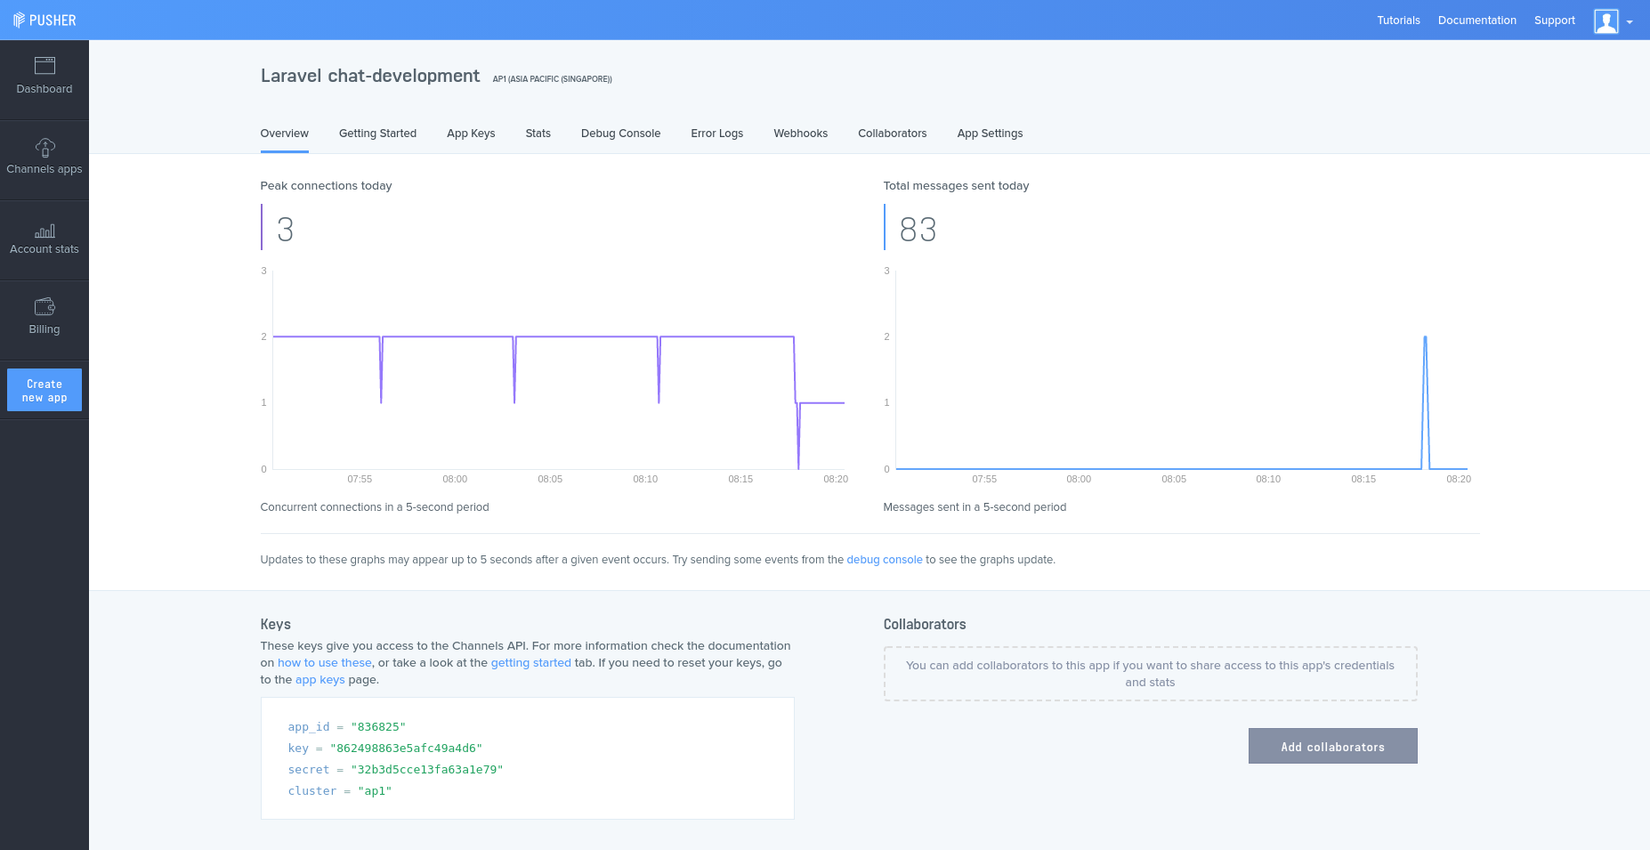Click the user avatar icon
Screen dimensions: 1650x850
(x=1606, y=21)
